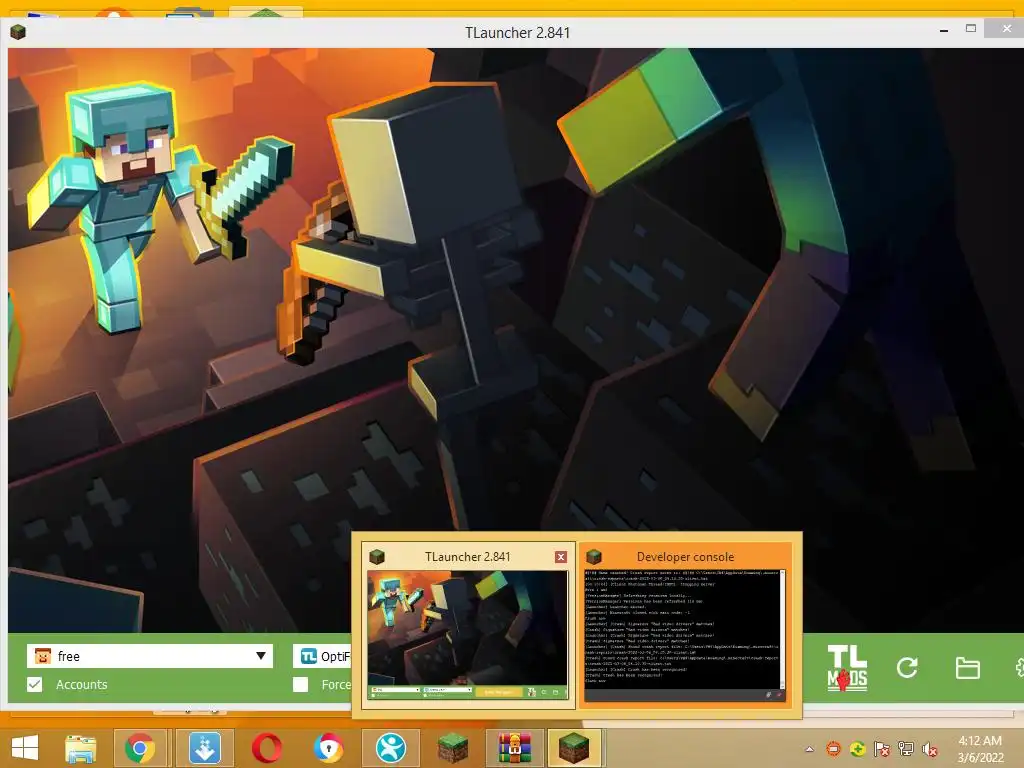Toggle the Accounts checkbox
Screen dimensions: 1024x768
pos(35,684)
